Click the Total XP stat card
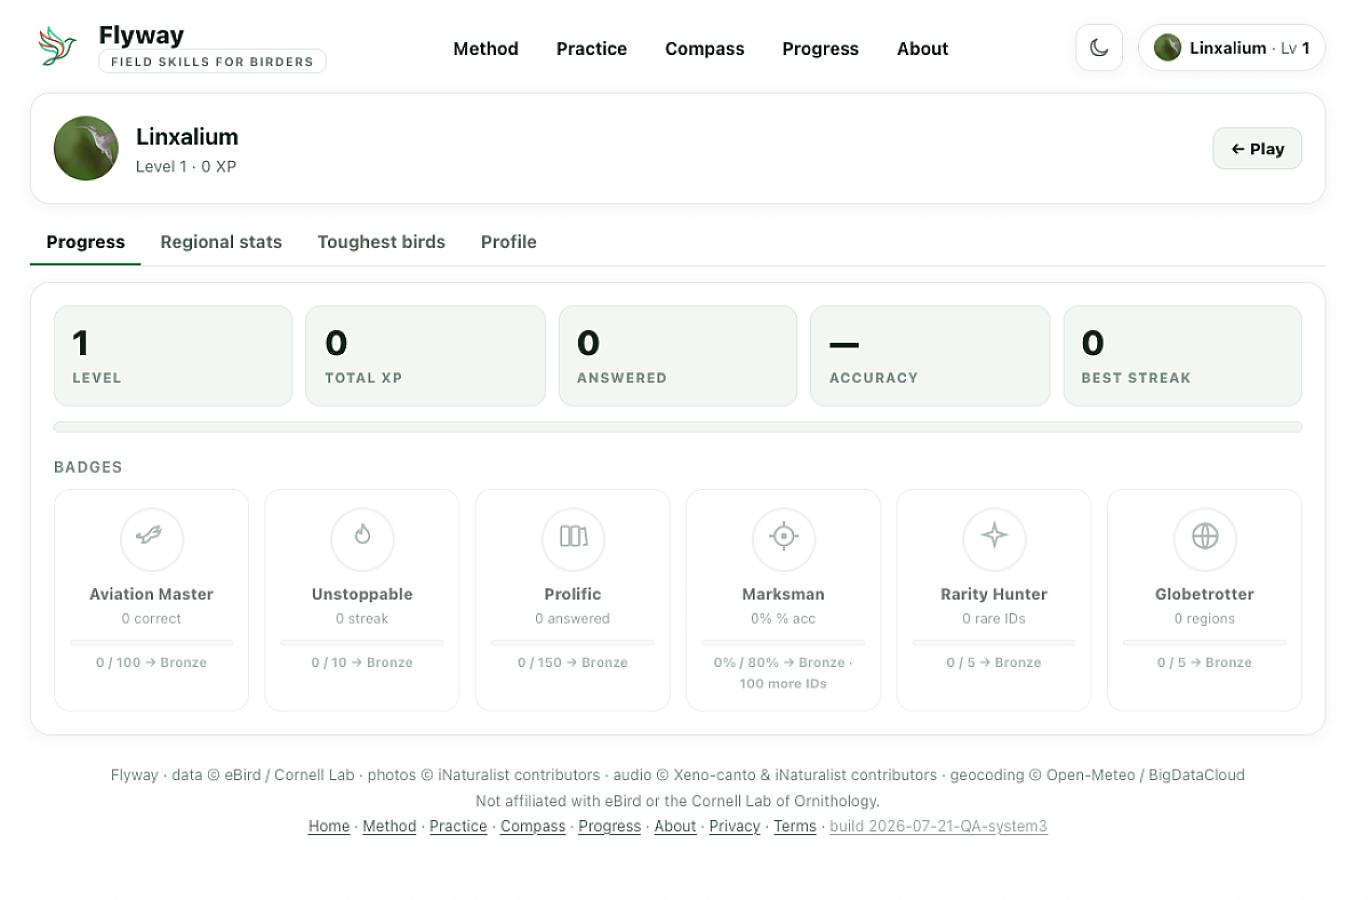Viewport: 1371px width, 900px height. coord(425,356)
